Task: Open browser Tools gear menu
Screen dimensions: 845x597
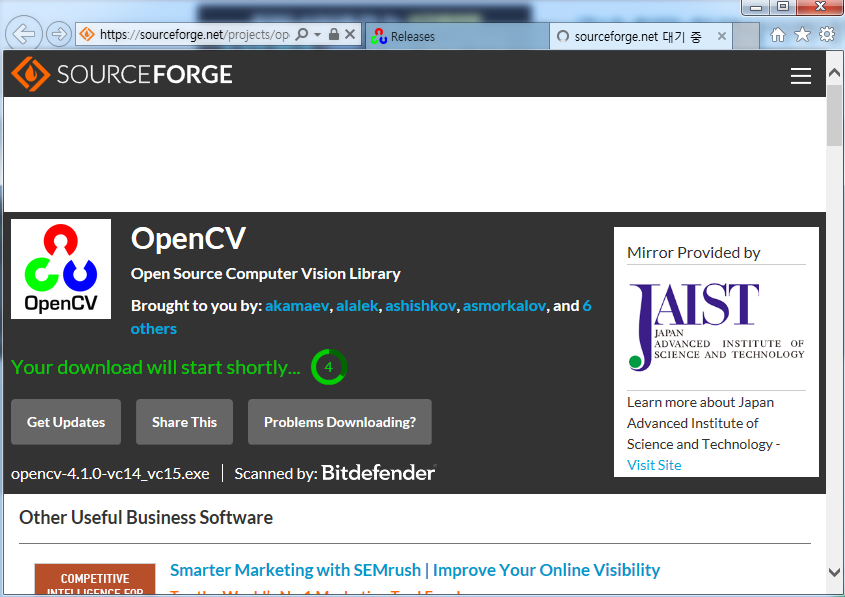Action: (827, 35)
